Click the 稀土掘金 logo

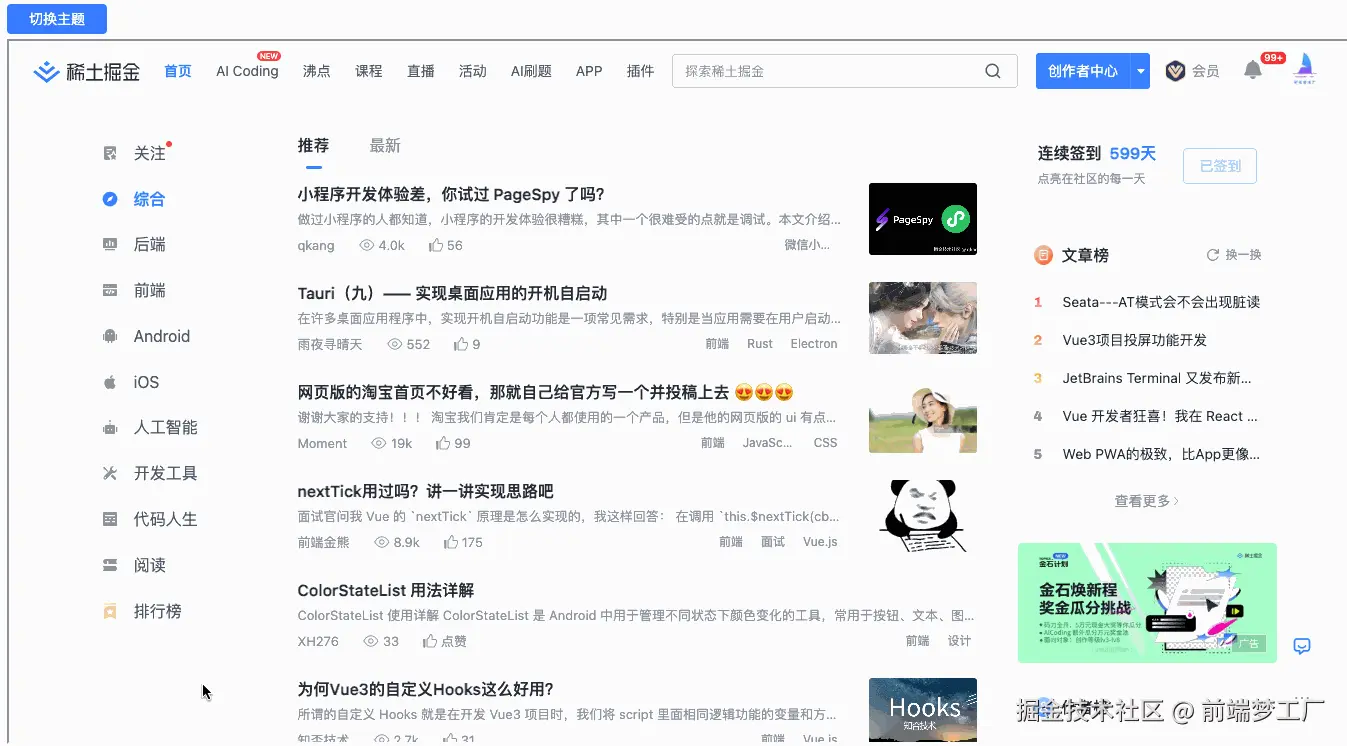(87, 71)
